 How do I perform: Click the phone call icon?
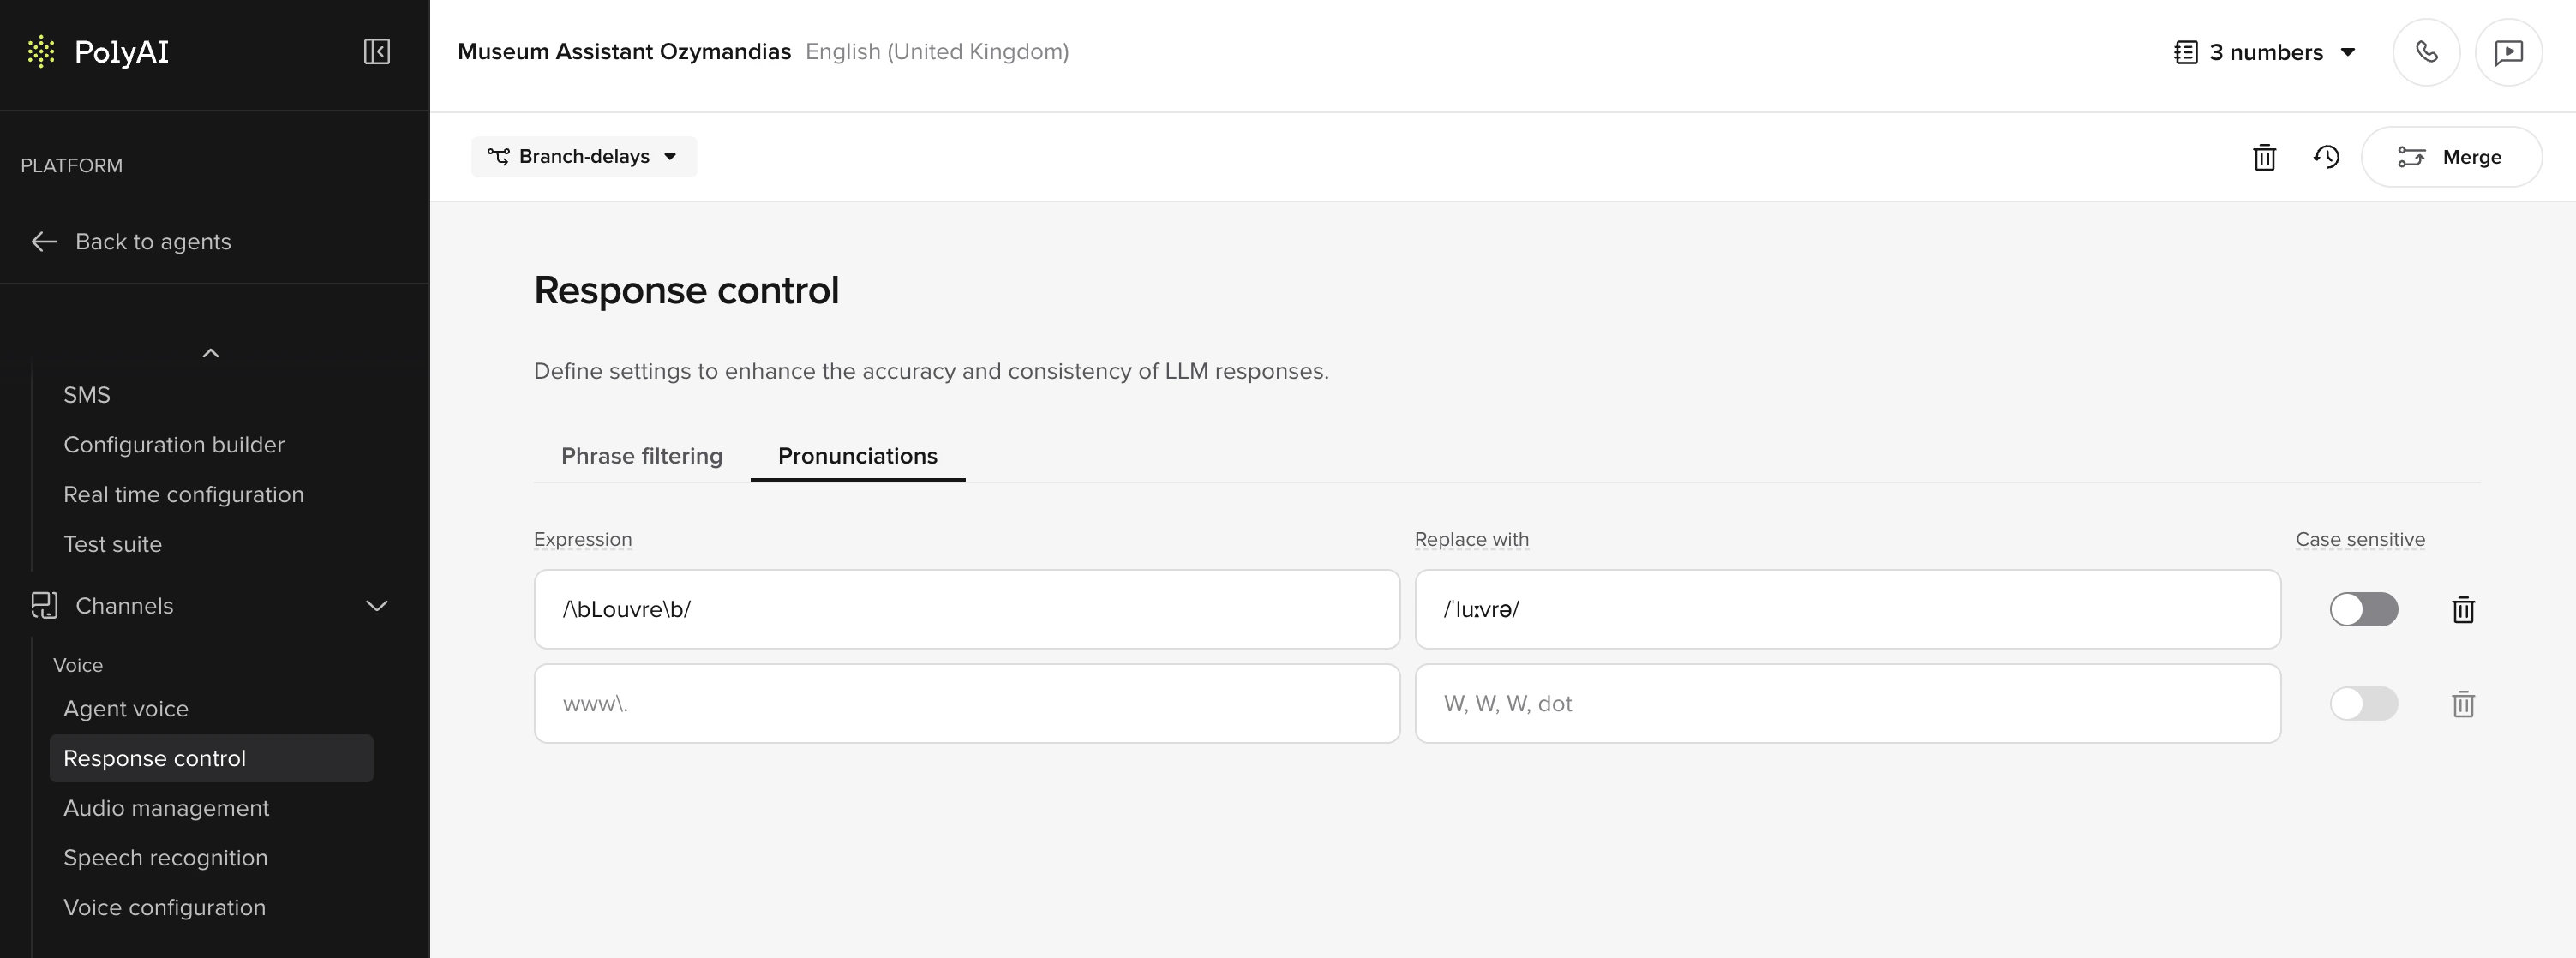click(2426, 52)
